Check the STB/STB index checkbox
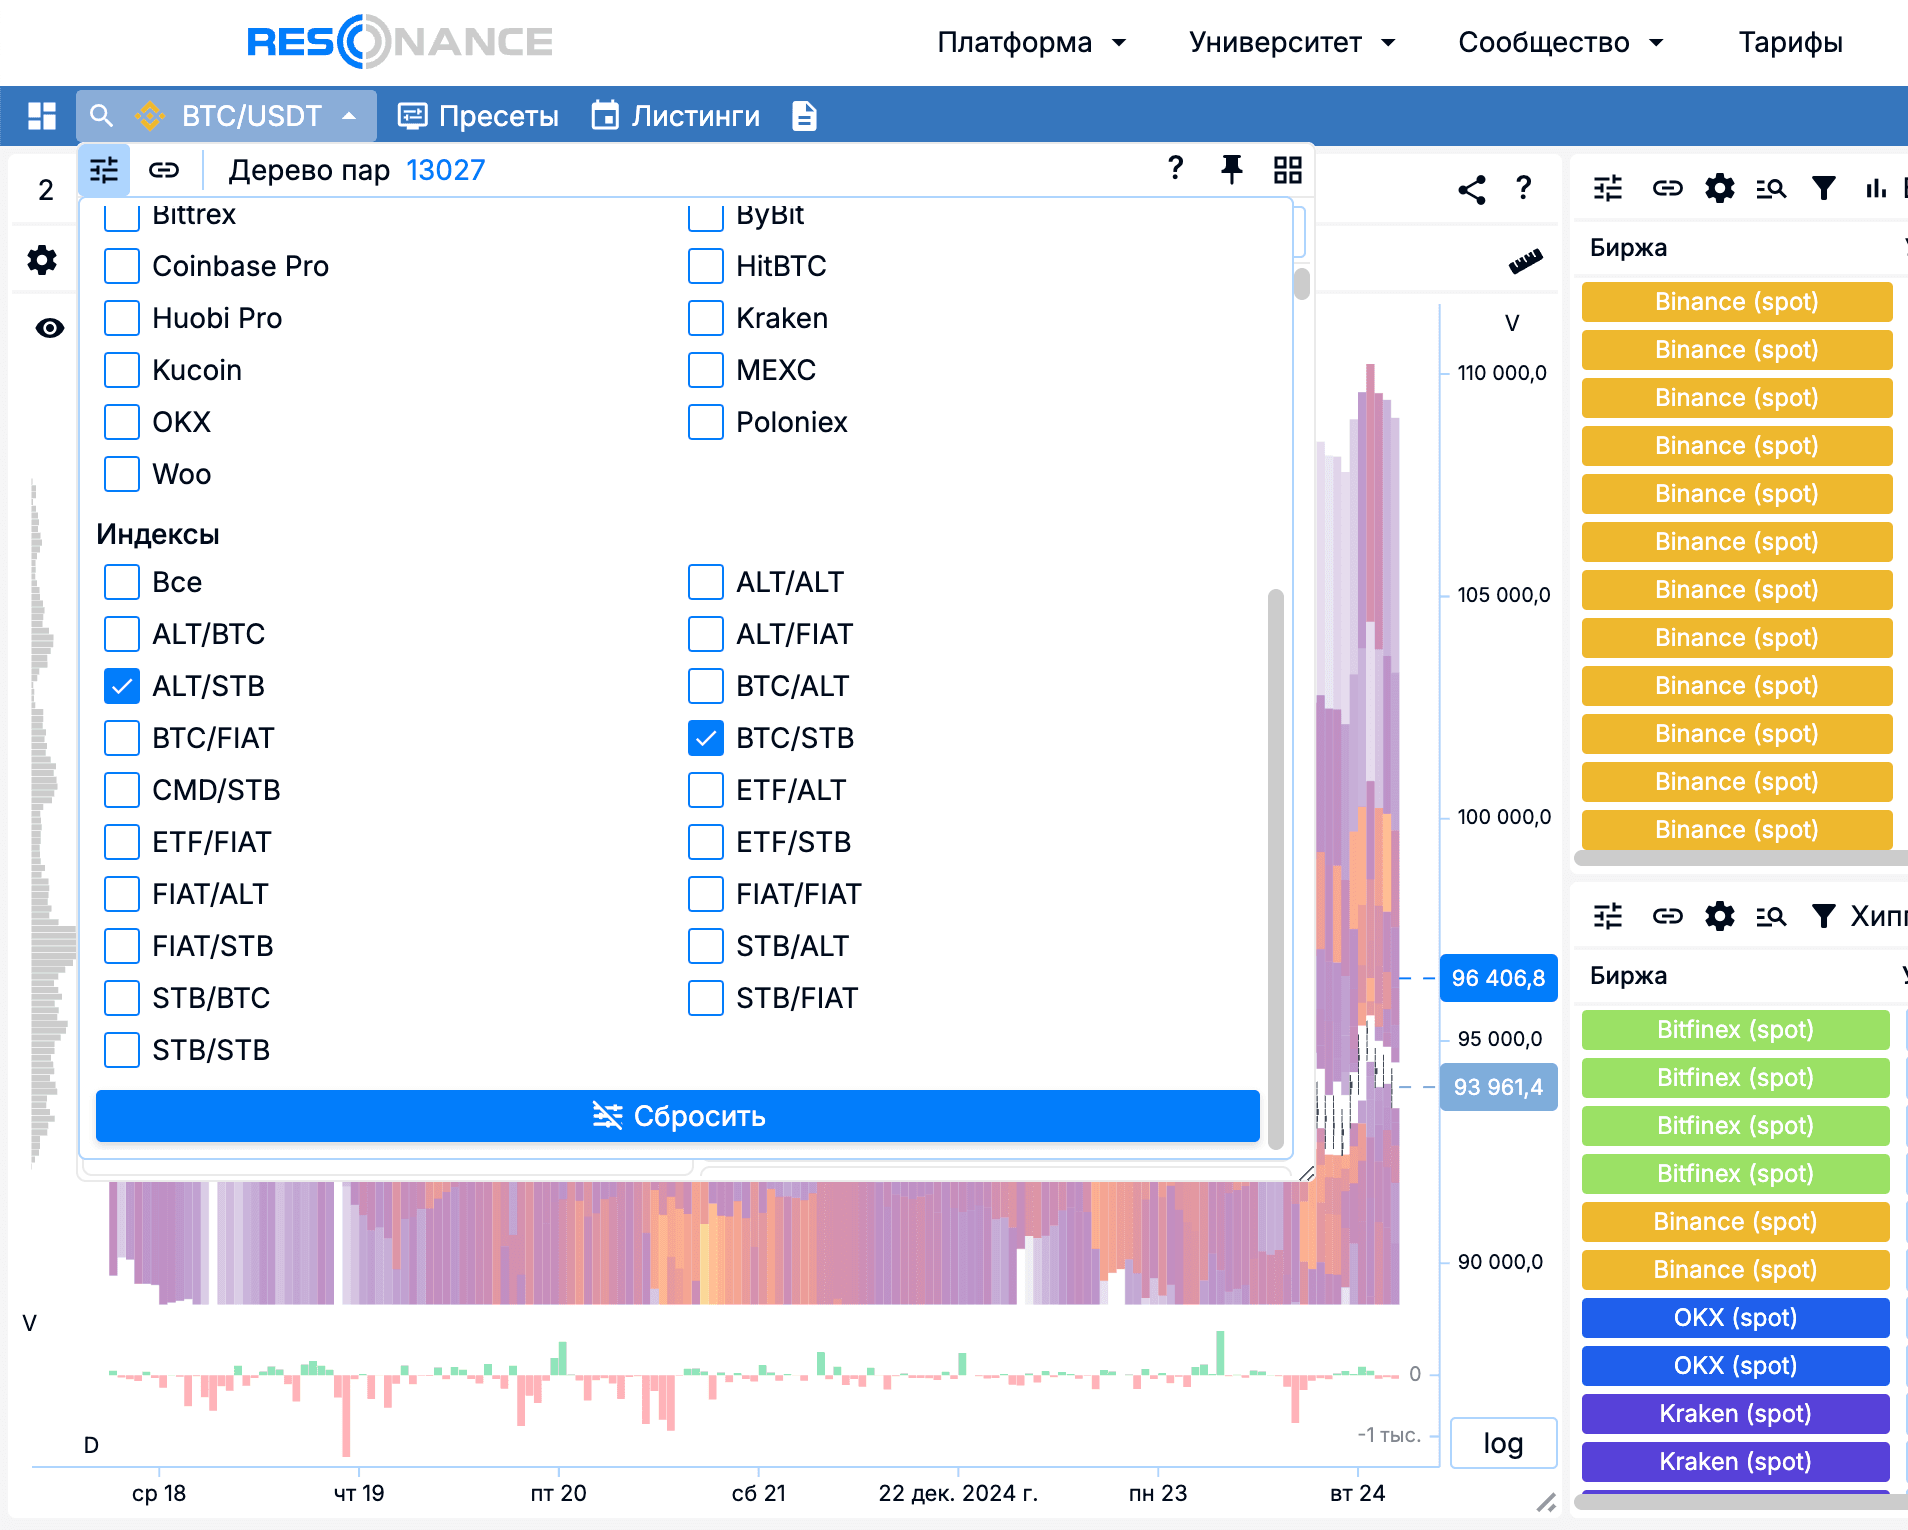This screenshot has width=1908, height=1530. [122, 1050]
